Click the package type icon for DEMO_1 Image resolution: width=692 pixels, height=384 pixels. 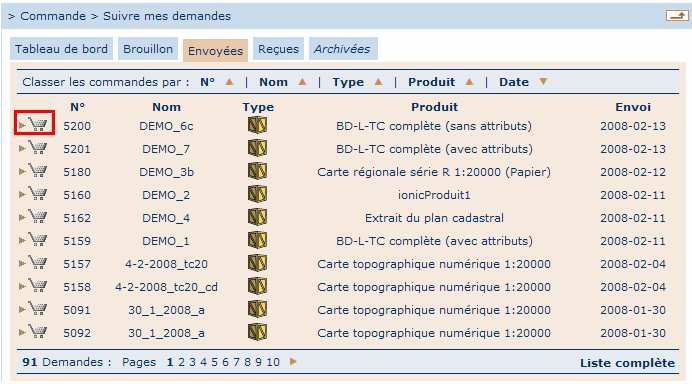(x=257, y=240)
